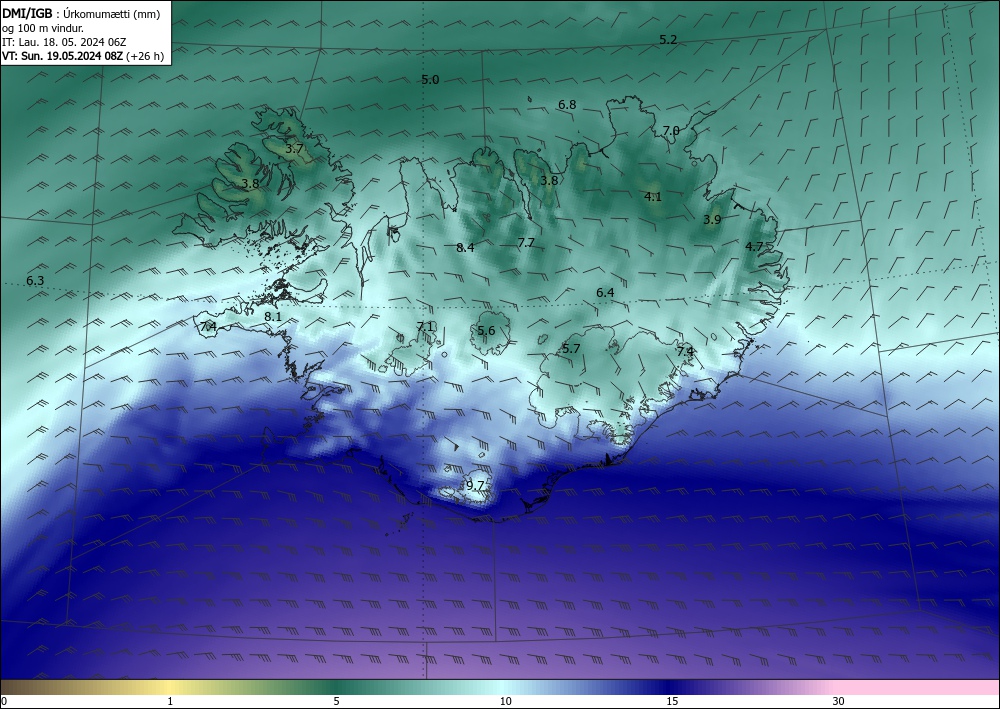The width and height of the screenshot is (1000, 709).
Task: Click the '5' tick on the color scale
Action: pyautogui.click(x=336, y=701)
